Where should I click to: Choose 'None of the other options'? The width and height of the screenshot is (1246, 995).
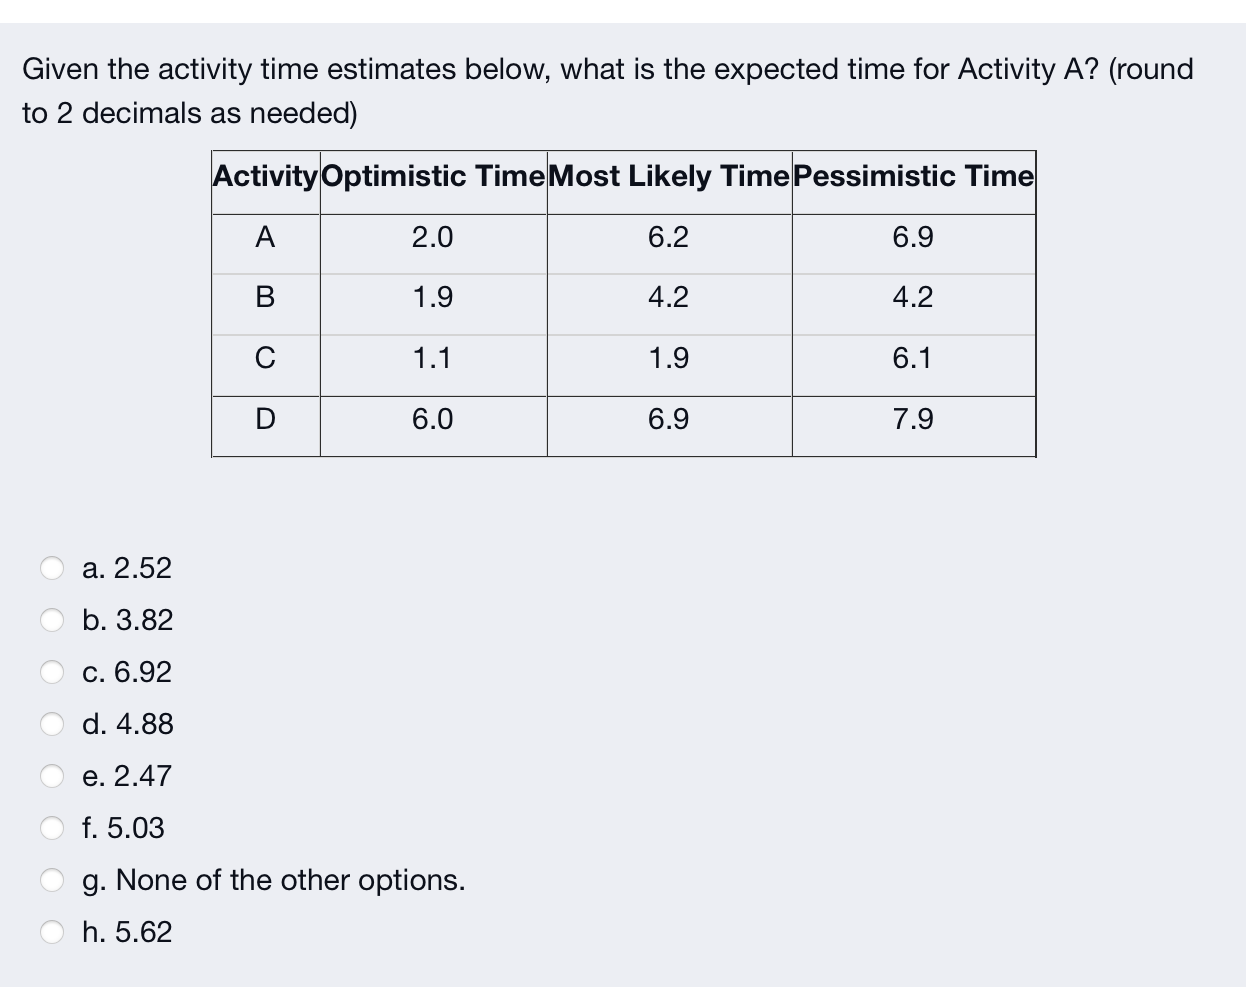point(53,880)
